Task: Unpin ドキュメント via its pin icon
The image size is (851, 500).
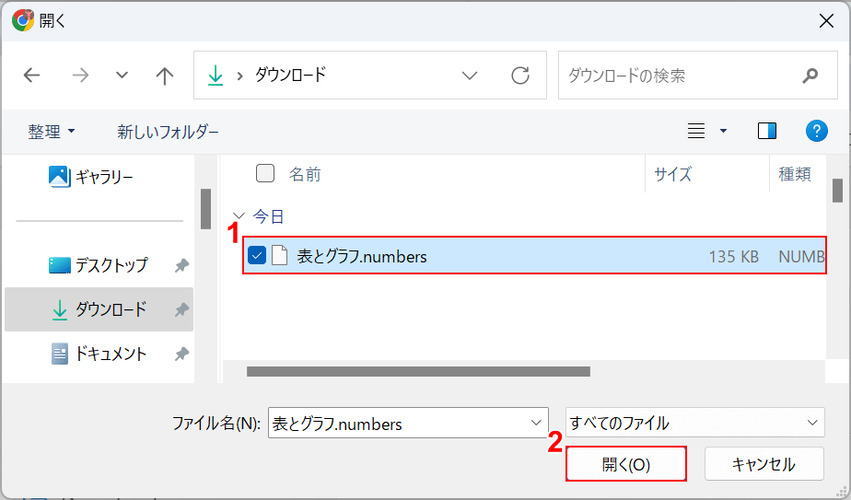Action: point(181,355)
